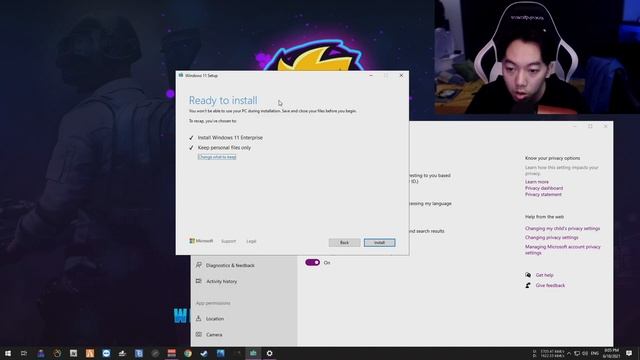Image resolution: width=640 pixels, height=360 pixels.
Task: Open 'Change what to keep' link
Action: [x=217, y=157]
